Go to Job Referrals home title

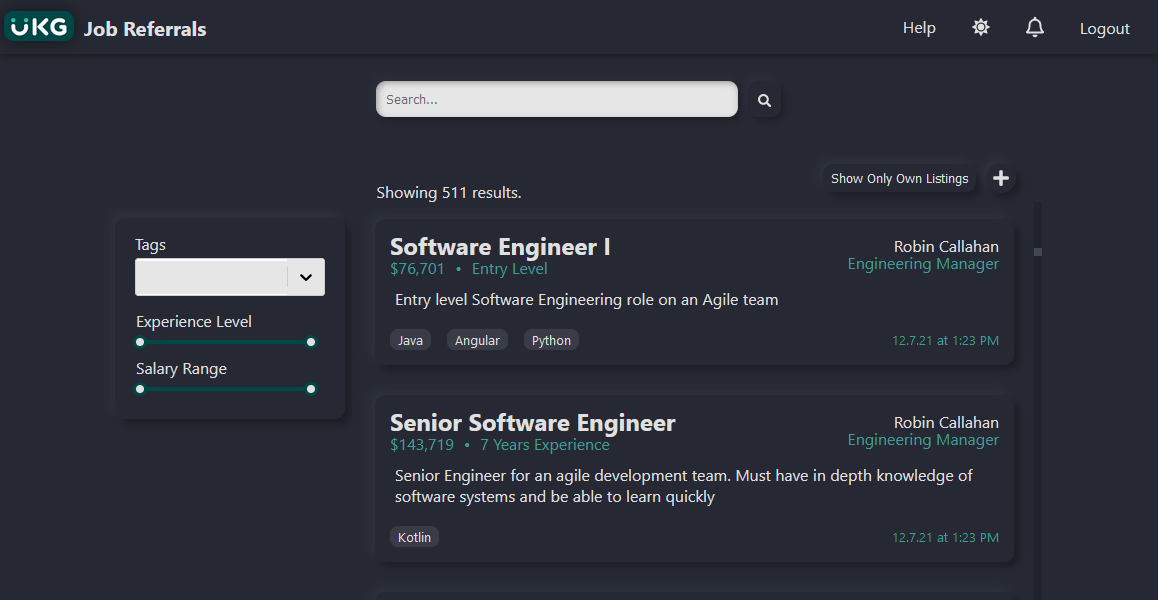145,29
